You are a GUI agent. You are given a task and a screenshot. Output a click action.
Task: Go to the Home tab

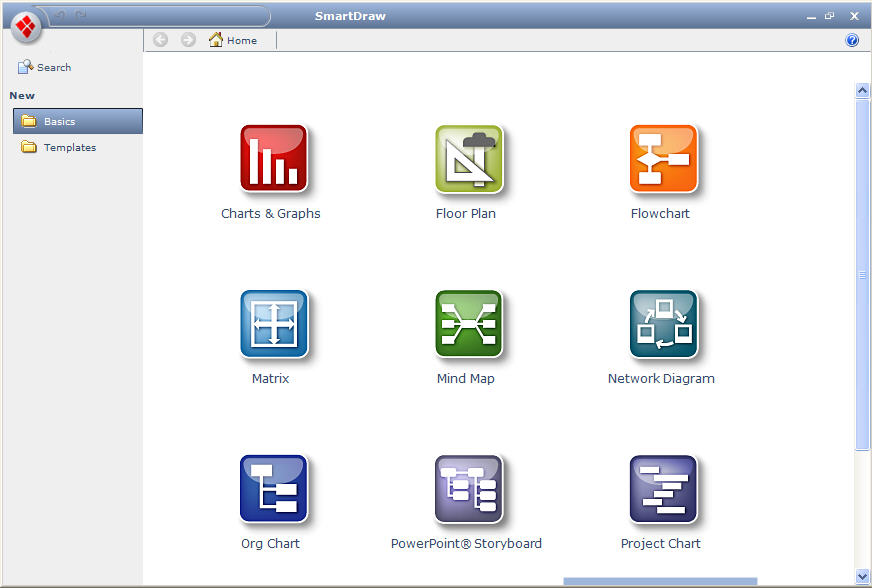233,40
